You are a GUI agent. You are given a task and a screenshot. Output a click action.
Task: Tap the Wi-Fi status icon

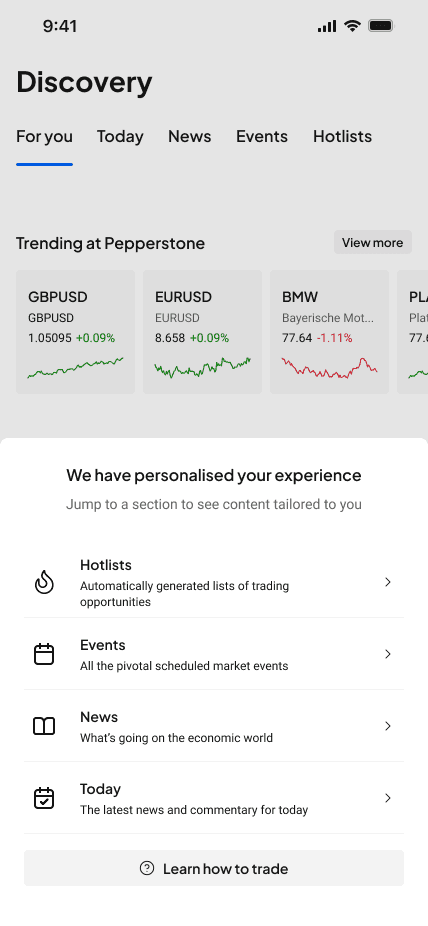[352, 25]
